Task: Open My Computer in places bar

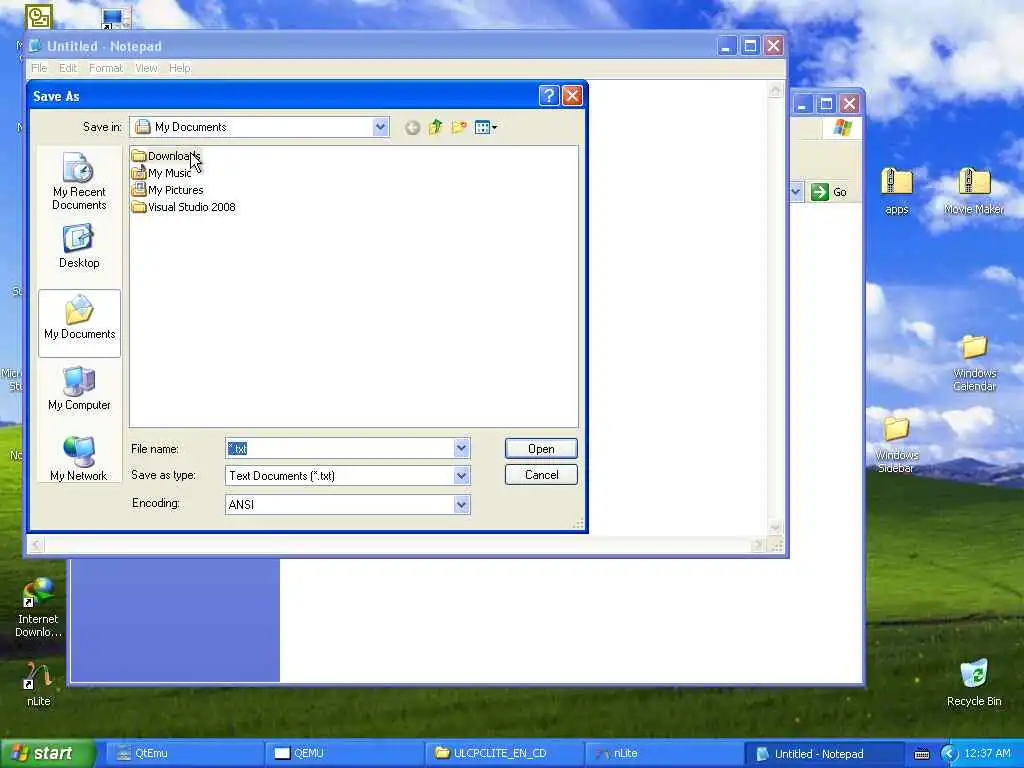Action: pyautogui.click(x=79, y=389)
